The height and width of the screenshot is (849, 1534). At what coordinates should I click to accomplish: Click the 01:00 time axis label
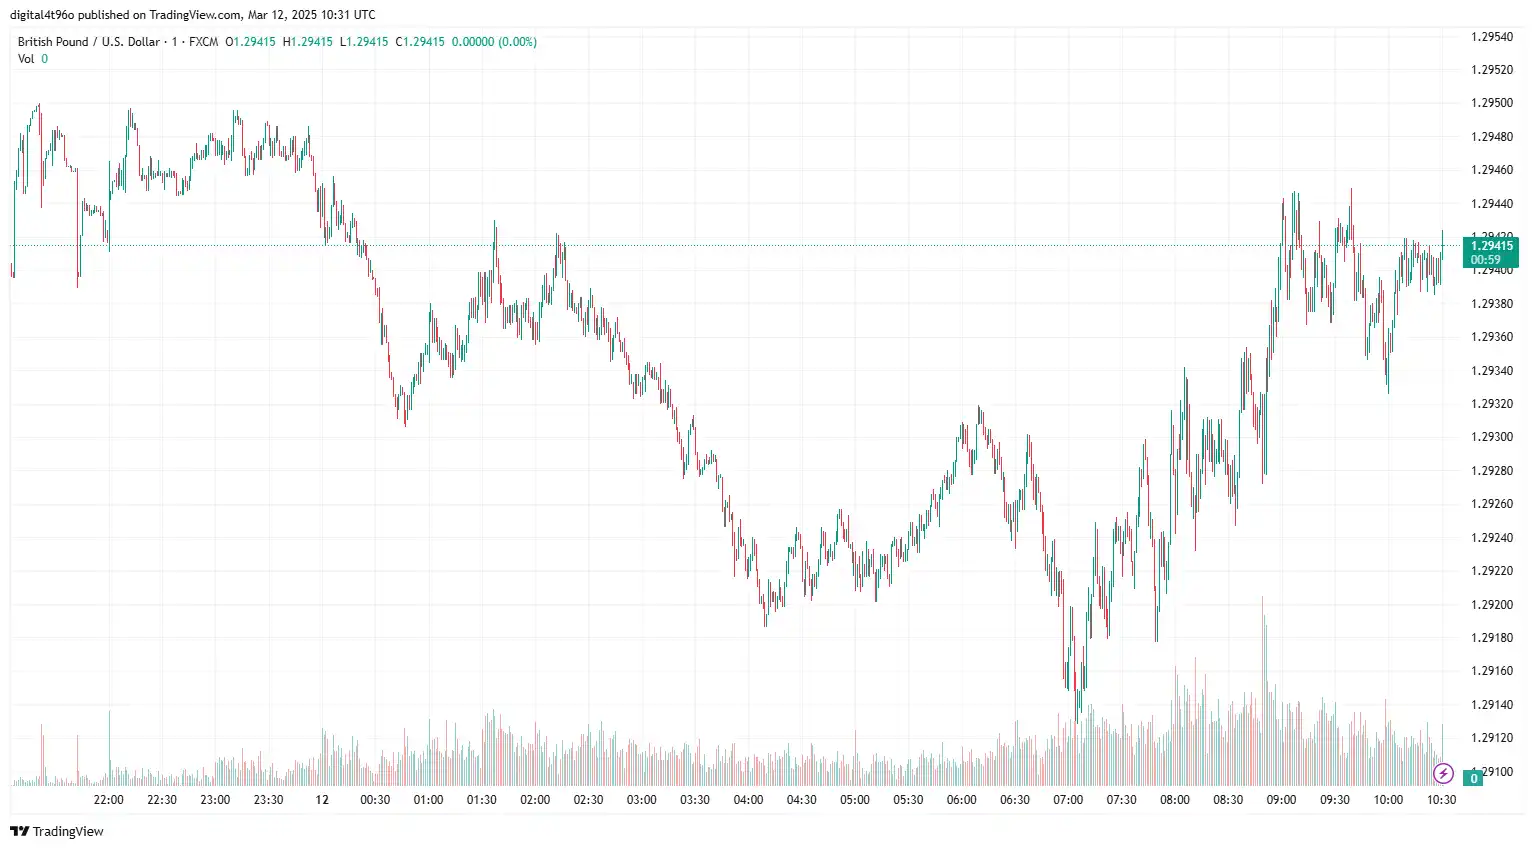tap(429, 800)
